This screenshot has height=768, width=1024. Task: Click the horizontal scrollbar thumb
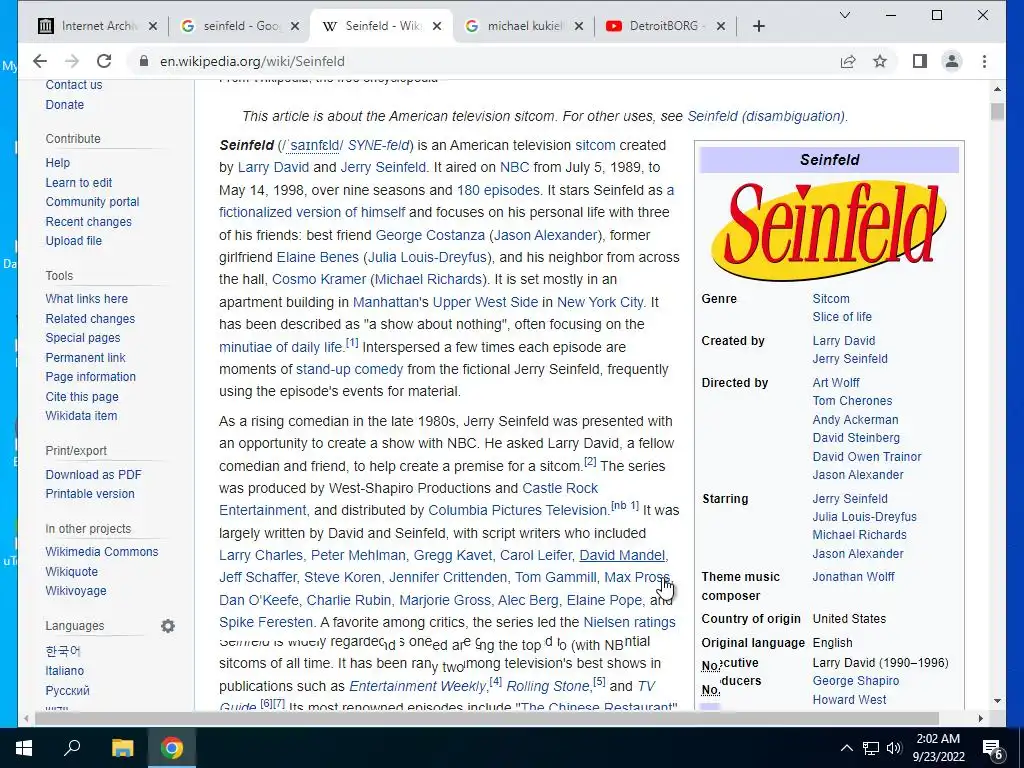[x=487, y=718]
